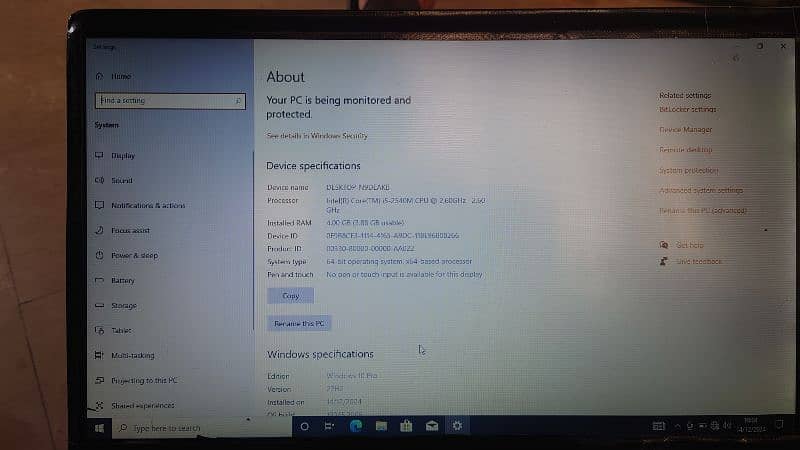The height and width of the screenshot is (450, 800).
Task: Open Device Manager link
Action: click(x=685, y=130)
